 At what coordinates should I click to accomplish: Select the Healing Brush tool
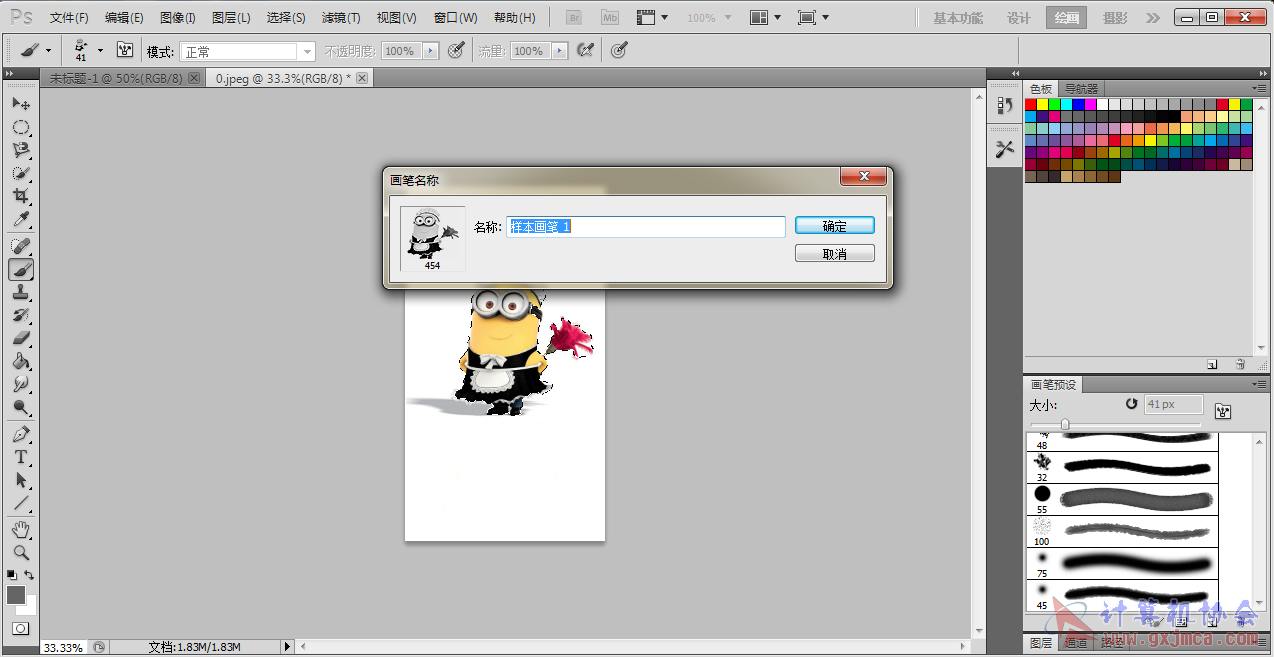20,246
